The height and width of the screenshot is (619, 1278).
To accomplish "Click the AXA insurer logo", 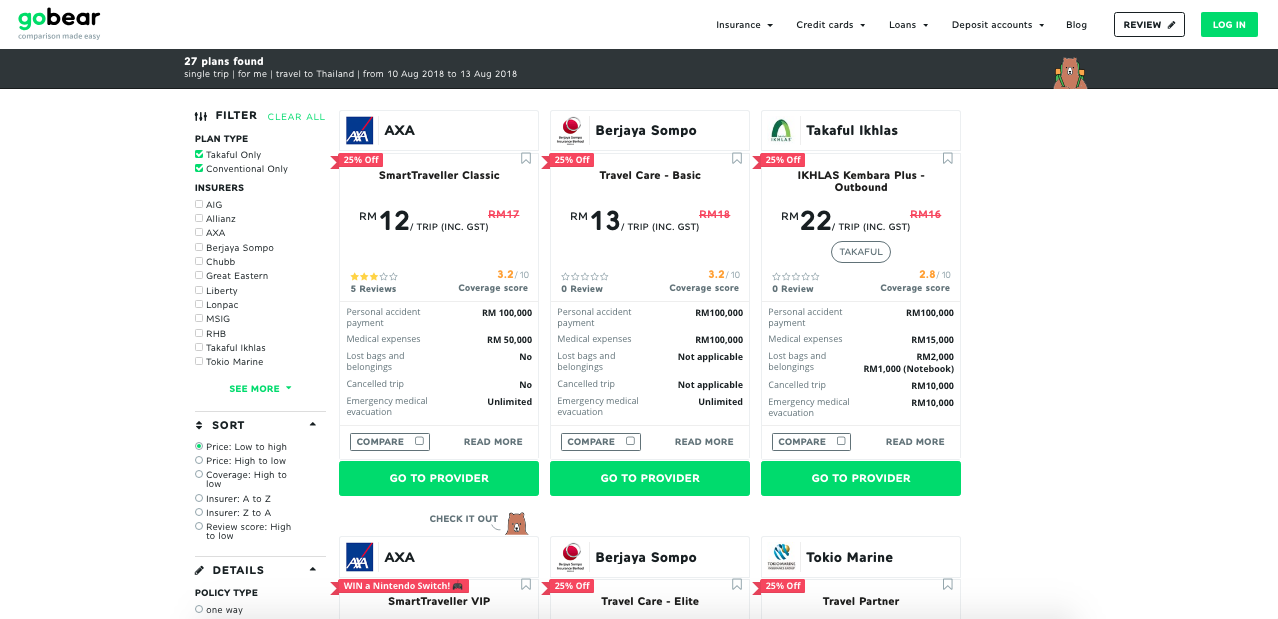I will (359, 130).
